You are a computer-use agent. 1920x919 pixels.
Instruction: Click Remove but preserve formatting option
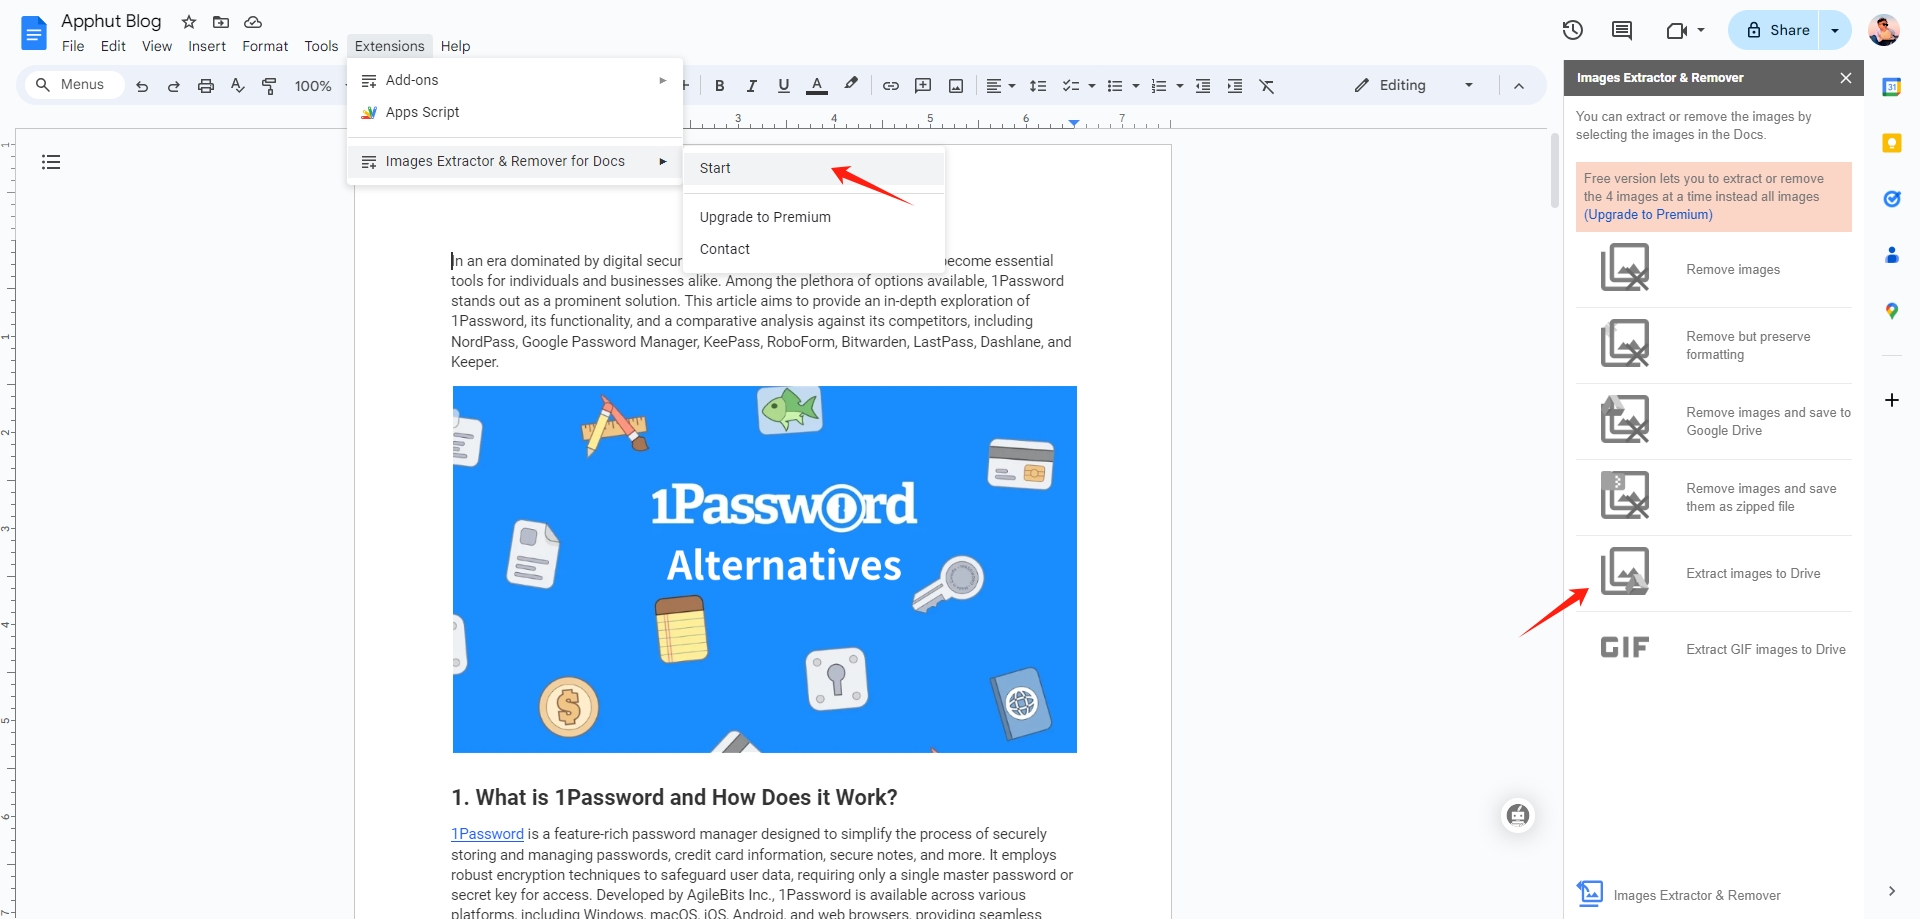[1714, 345]
